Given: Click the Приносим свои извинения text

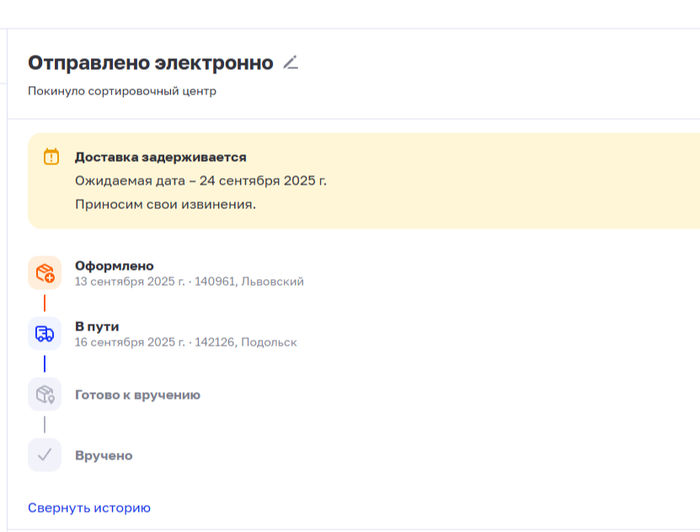Looking at the screenshot, I should [166, 204].
